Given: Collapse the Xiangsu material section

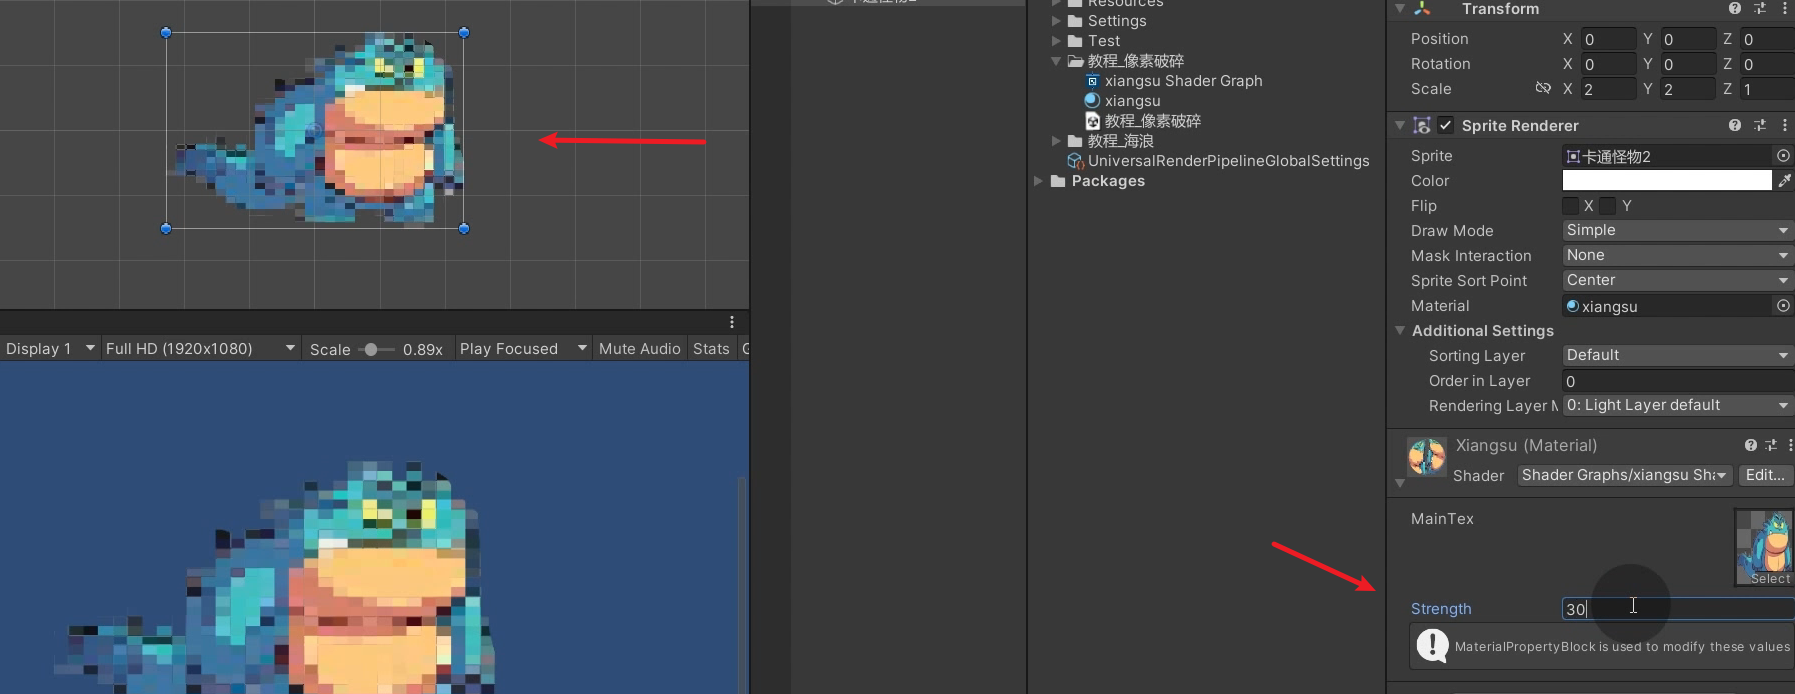Looking at the screenshot, I should (1400, 483).
